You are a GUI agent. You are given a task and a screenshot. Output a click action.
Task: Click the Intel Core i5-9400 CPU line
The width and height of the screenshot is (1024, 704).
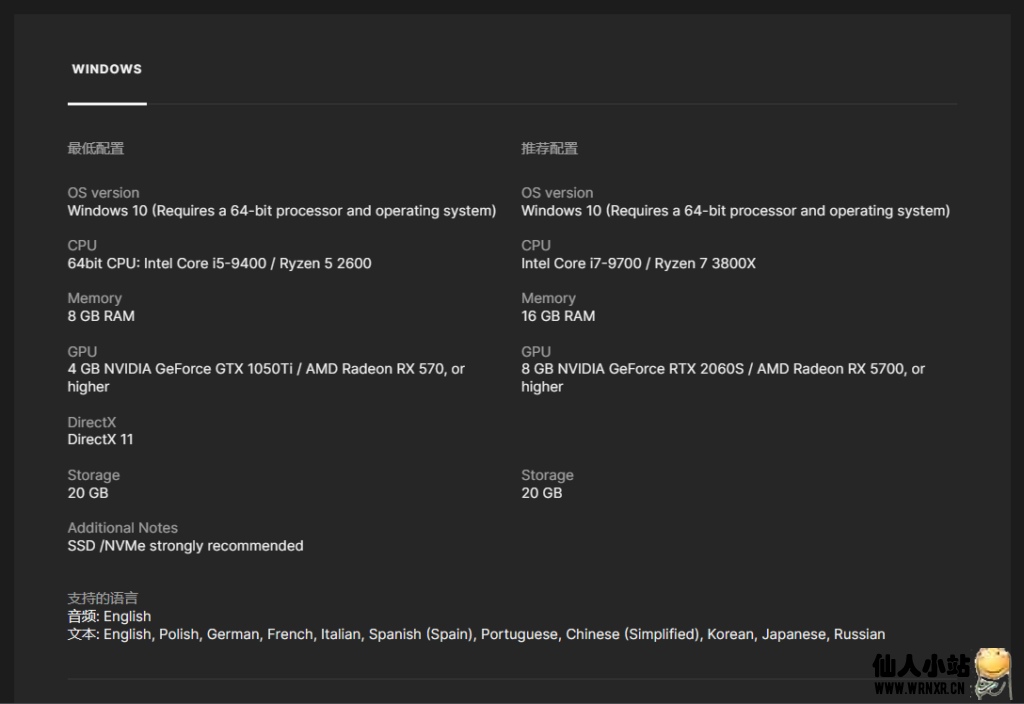pyautogui.click(x=219, y=264)
